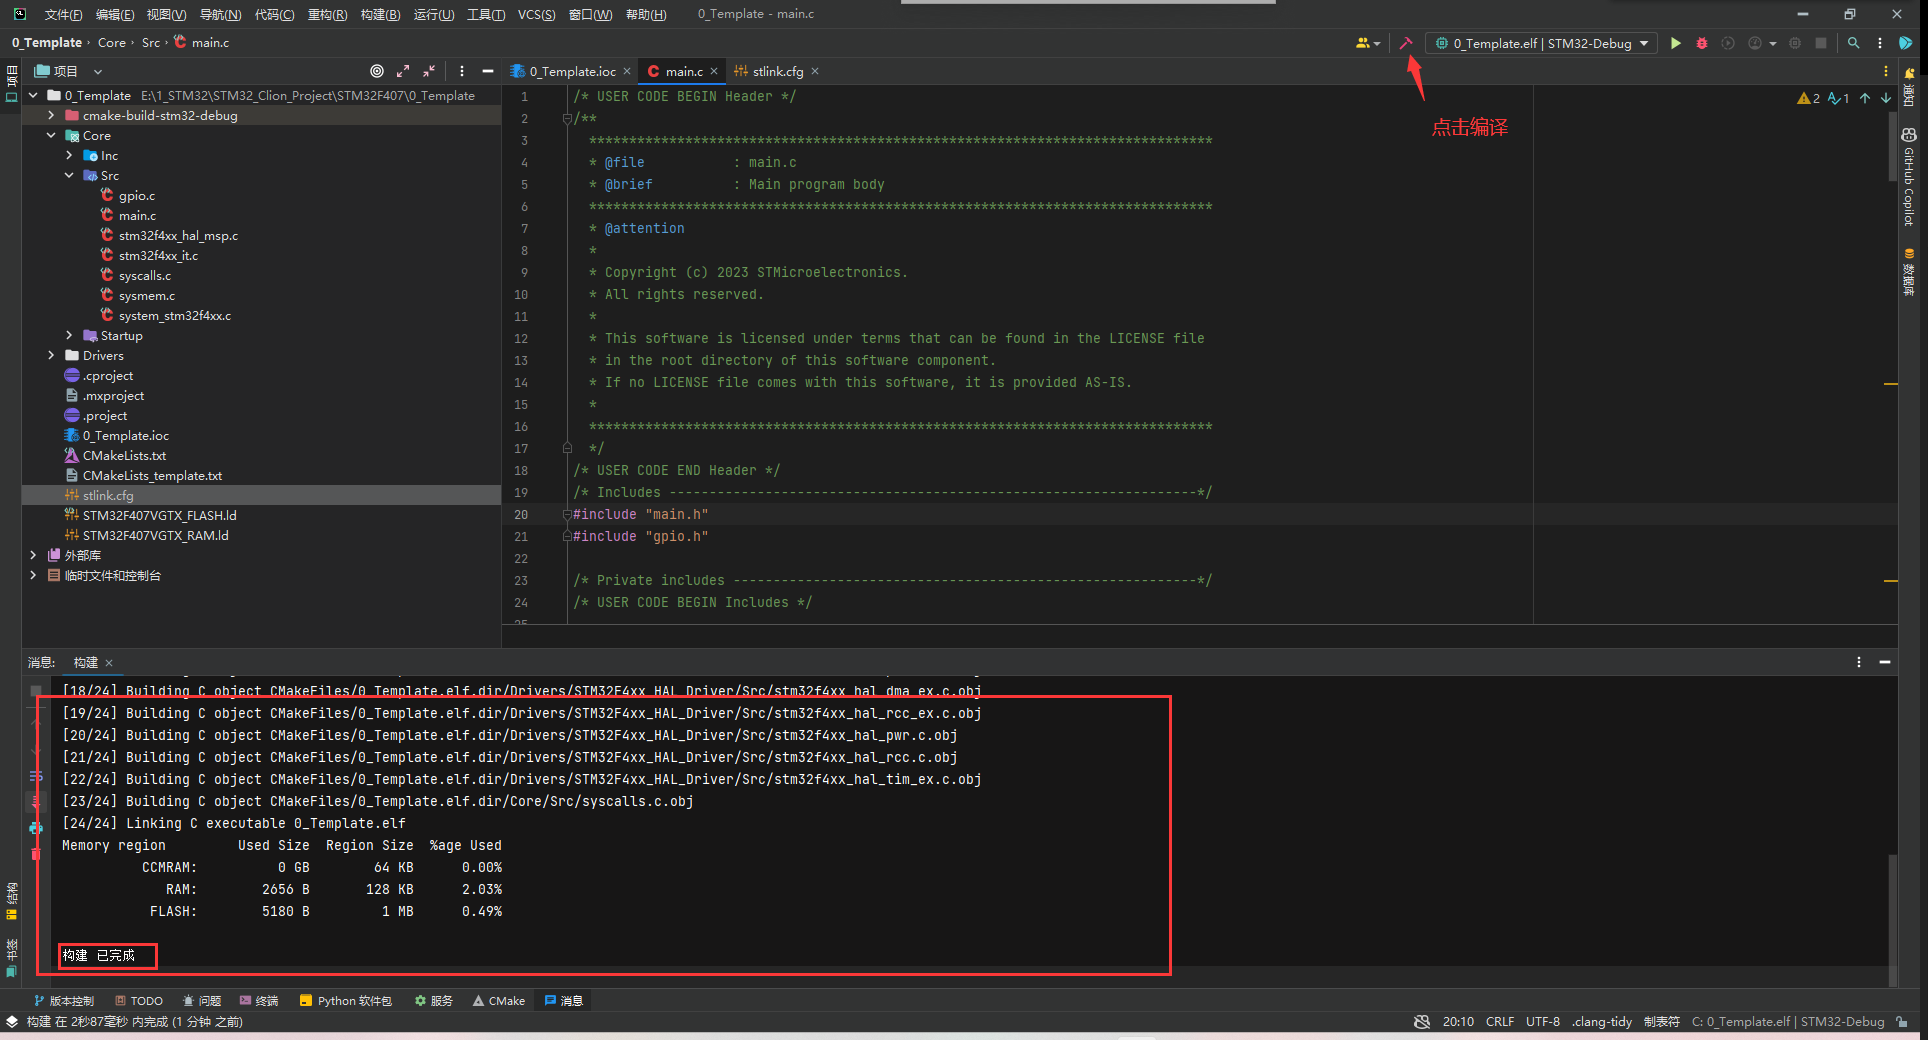Start debugging with the bug icon
The image size is (1928, 1040).
1701,43
